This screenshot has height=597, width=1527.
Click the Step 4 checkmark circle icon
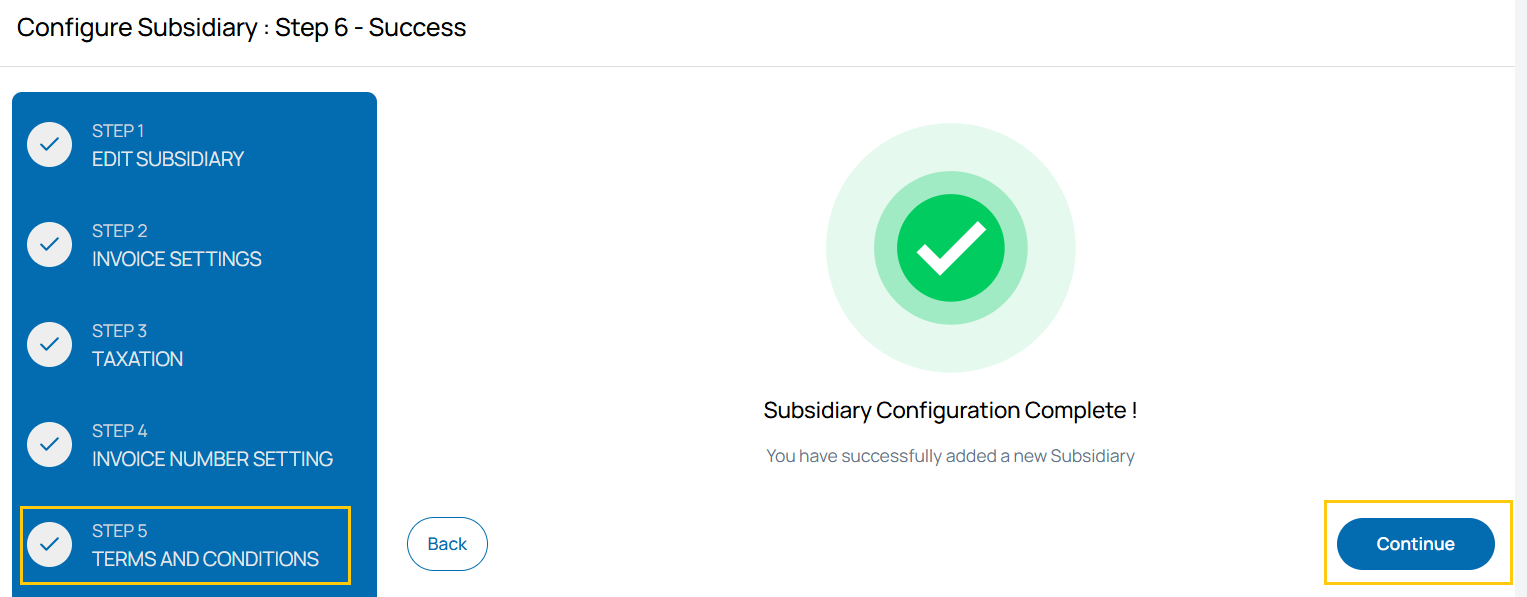[x=50, y=445]
